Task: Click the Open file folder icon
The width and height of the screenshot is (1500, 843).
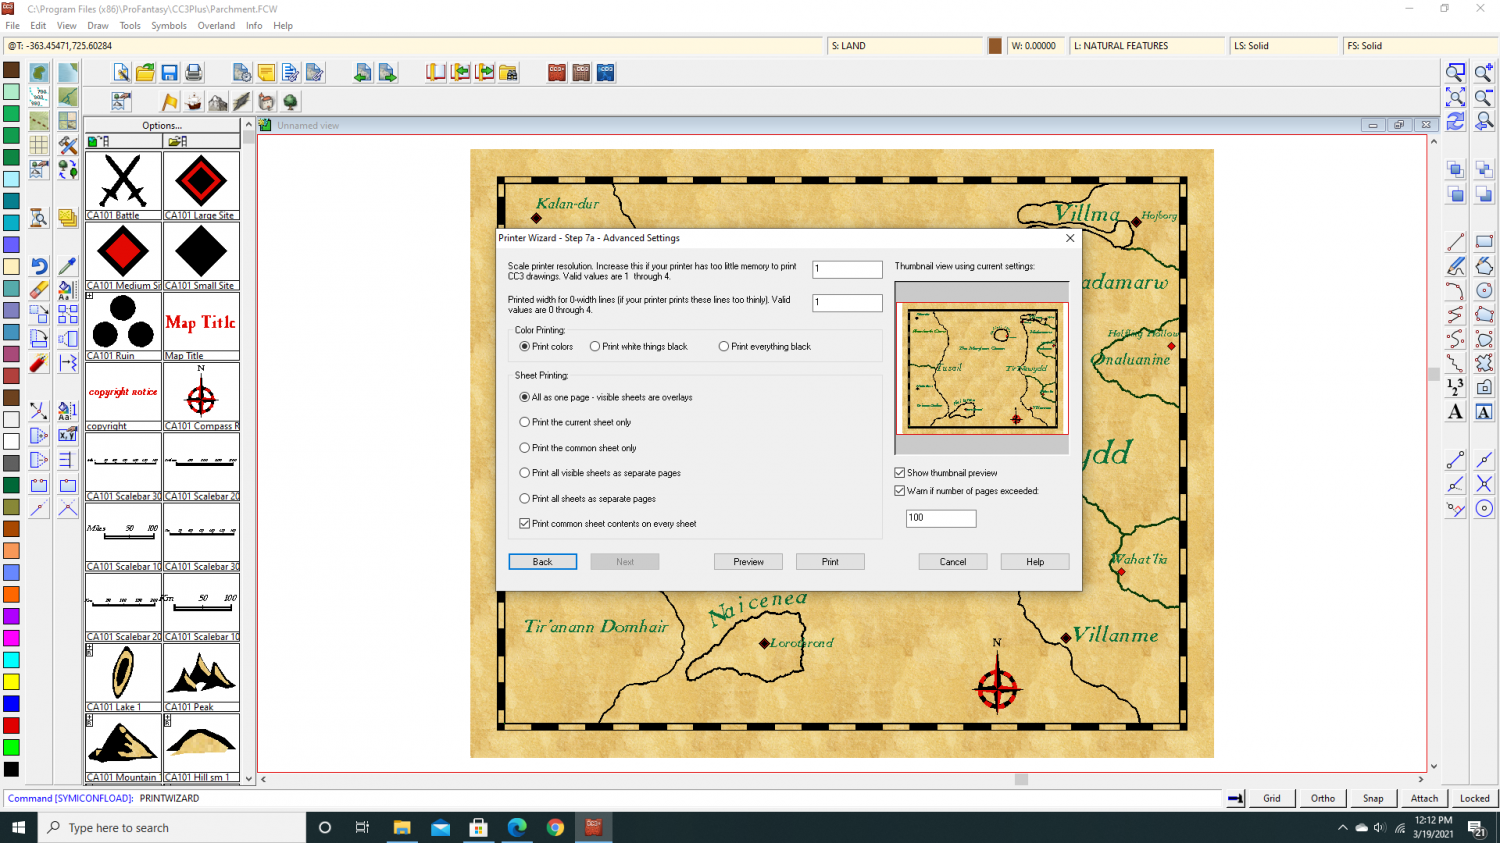Action: coord(146,73)
